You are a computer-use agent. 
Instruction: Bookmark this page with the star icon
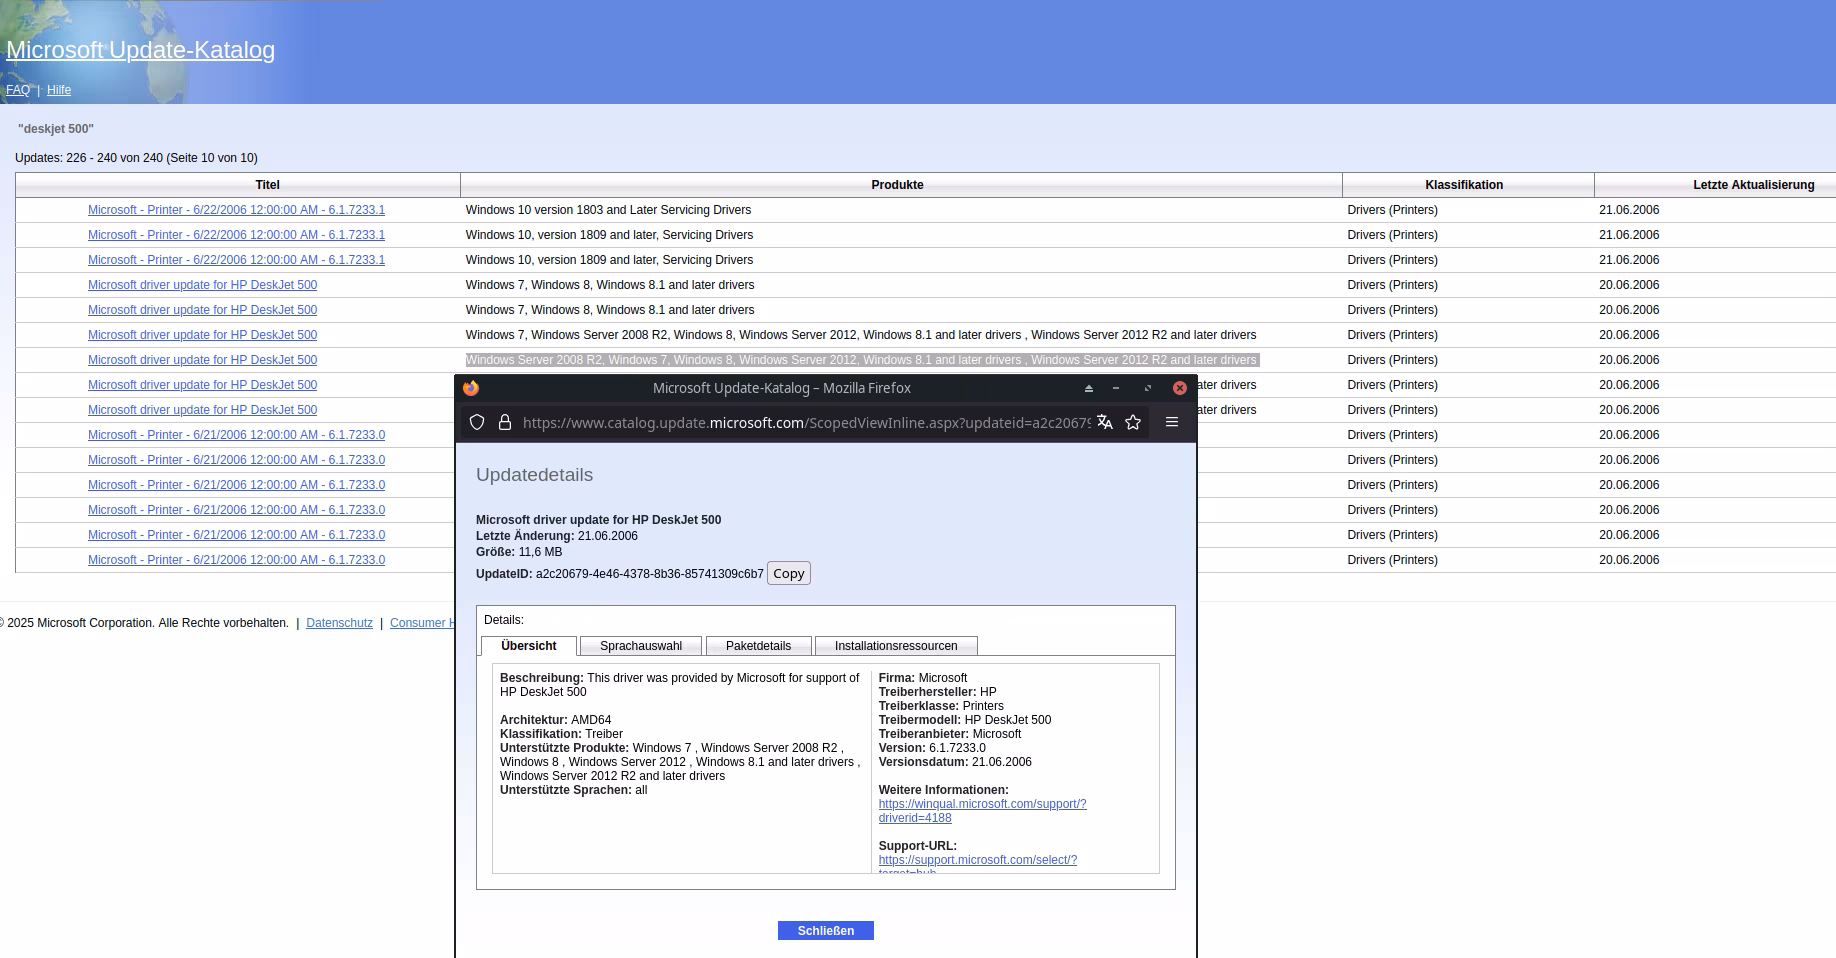1133,422
